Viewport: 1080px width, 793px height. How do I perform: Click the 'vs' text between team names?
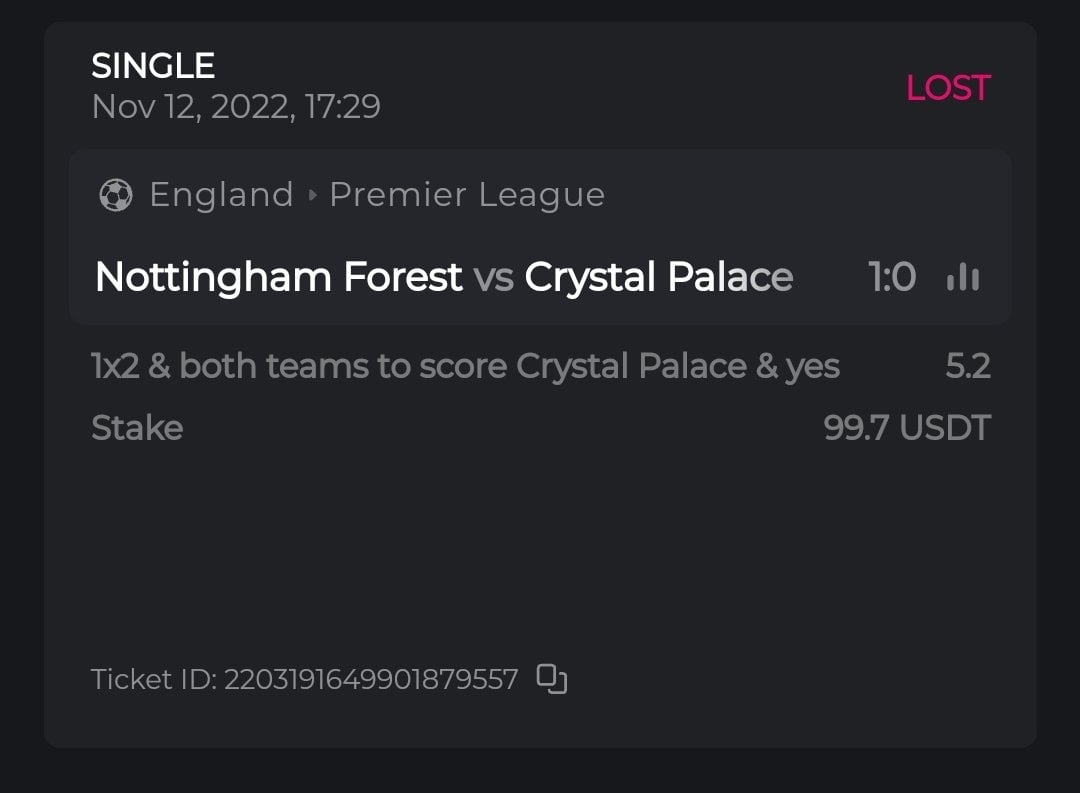point(493,277)
